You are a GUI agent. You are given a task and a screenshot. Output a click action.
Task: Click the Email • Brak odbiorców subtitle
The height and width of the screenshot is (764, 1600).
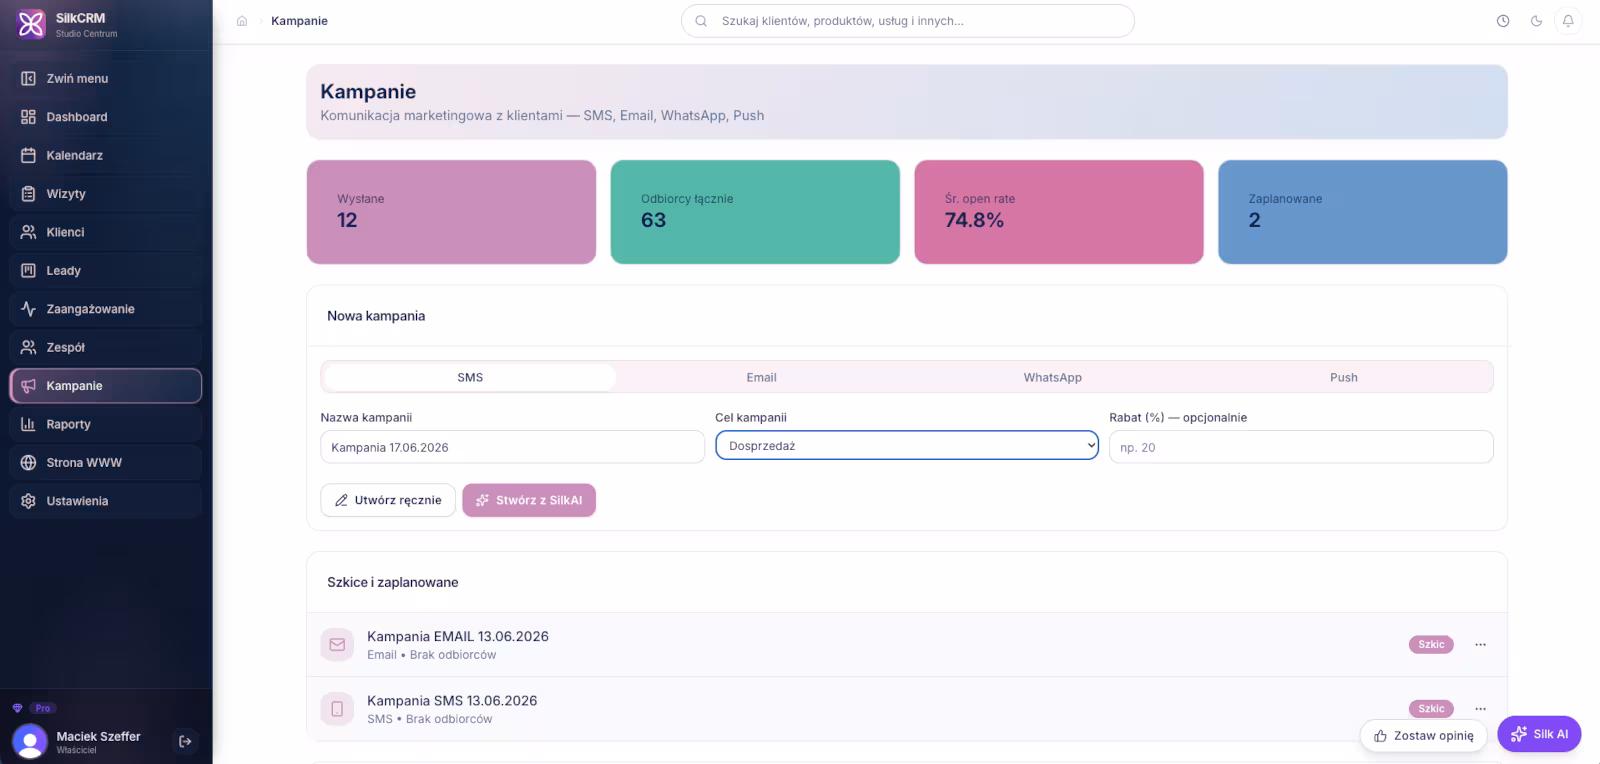(x=431, y=655)
